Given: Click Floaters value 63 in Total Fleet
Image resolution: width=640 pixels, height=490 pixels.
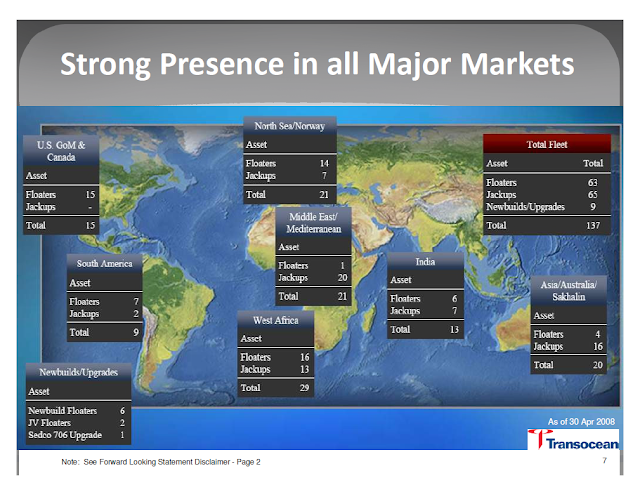Looking at the screenshot, I should point(592,183).
